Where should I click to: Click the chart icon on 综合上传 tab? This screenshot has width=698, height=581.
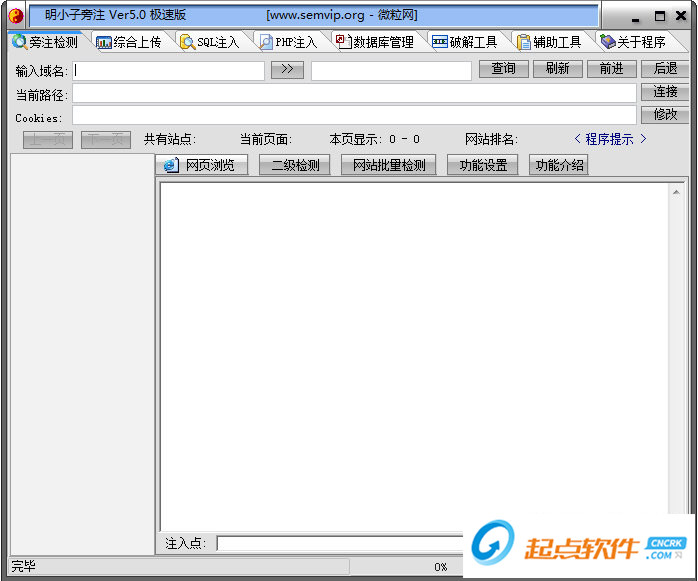coord(104,43)
